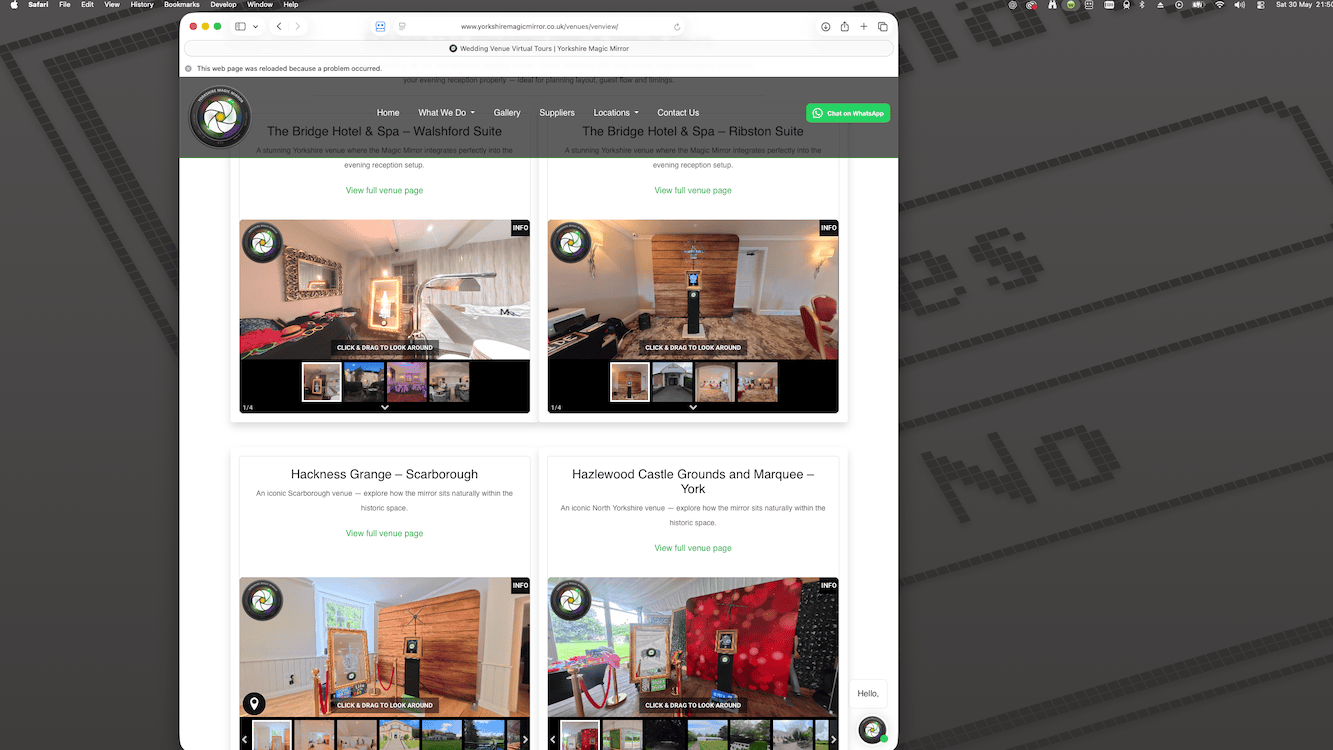
Task: Click the URL address field
Action: click(539, 27)
